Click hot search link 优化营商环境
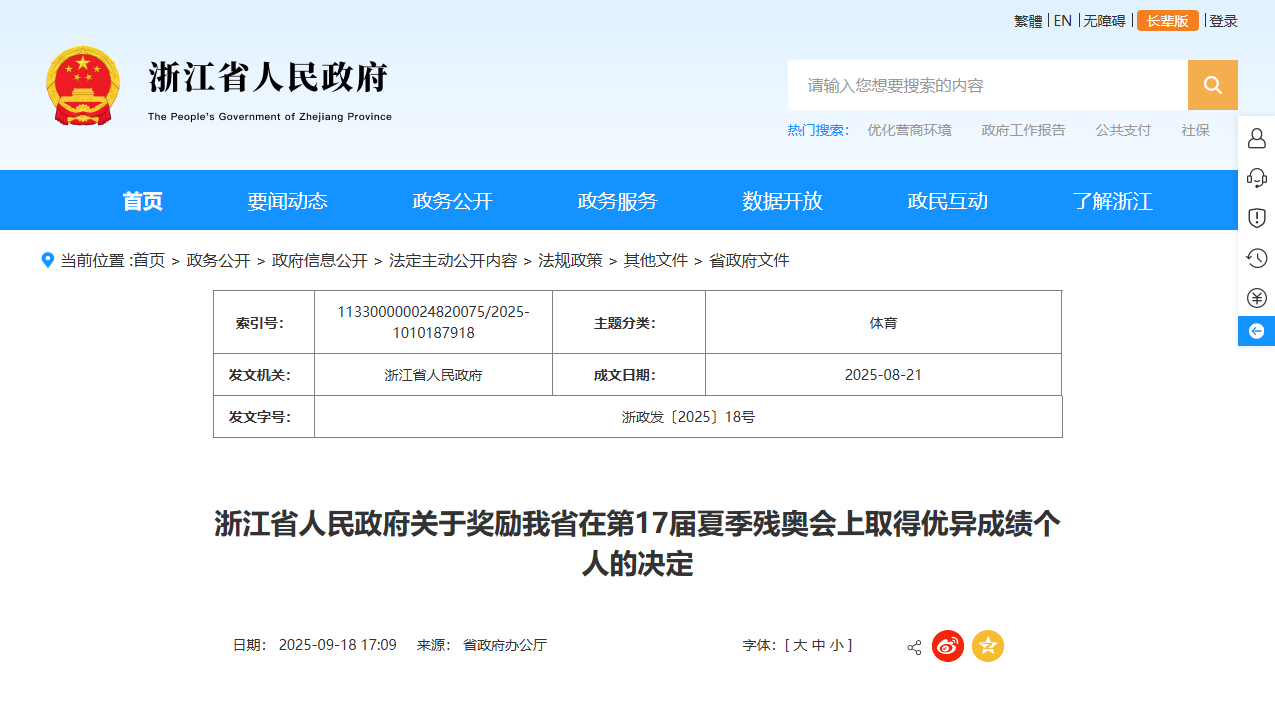The image size is (1275, 702). click(909, 130)
